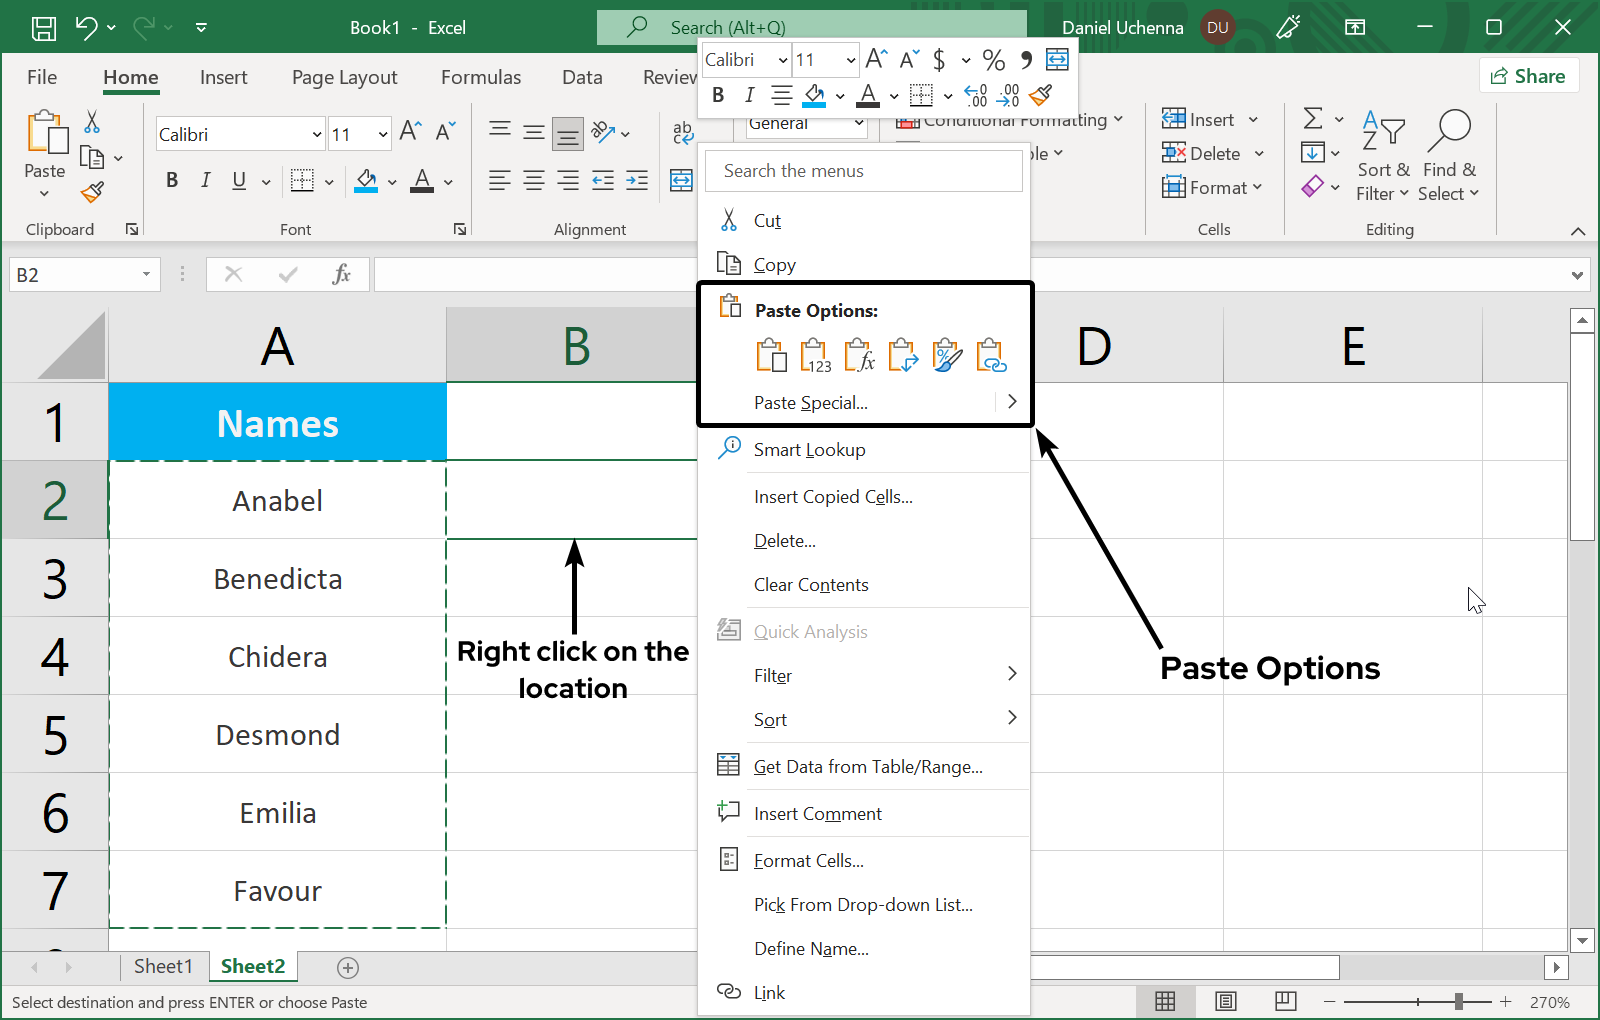Viewport: 1600px width, 1020px height.
Task: Open the Formulas ribbon tab
Action: [480, 77]
